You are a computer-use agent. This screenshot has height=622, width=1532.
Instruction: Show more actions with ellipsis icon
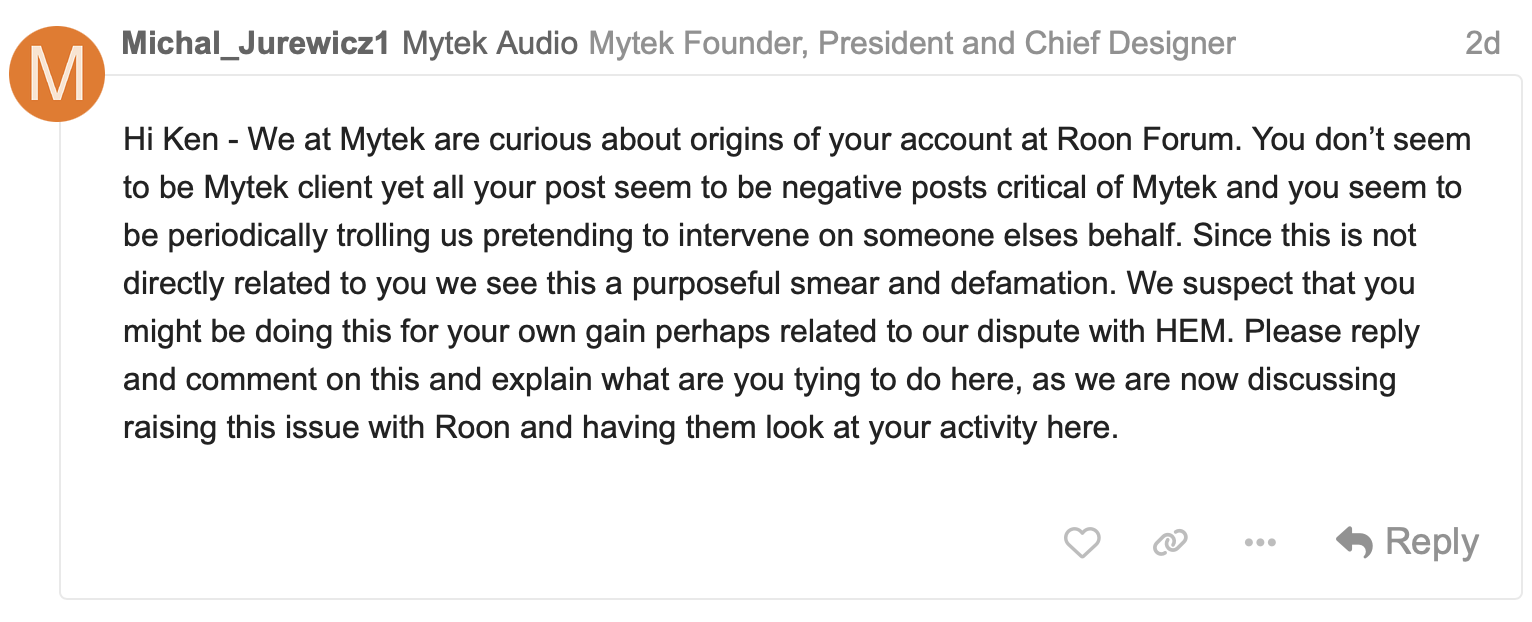click(1259, 543)
